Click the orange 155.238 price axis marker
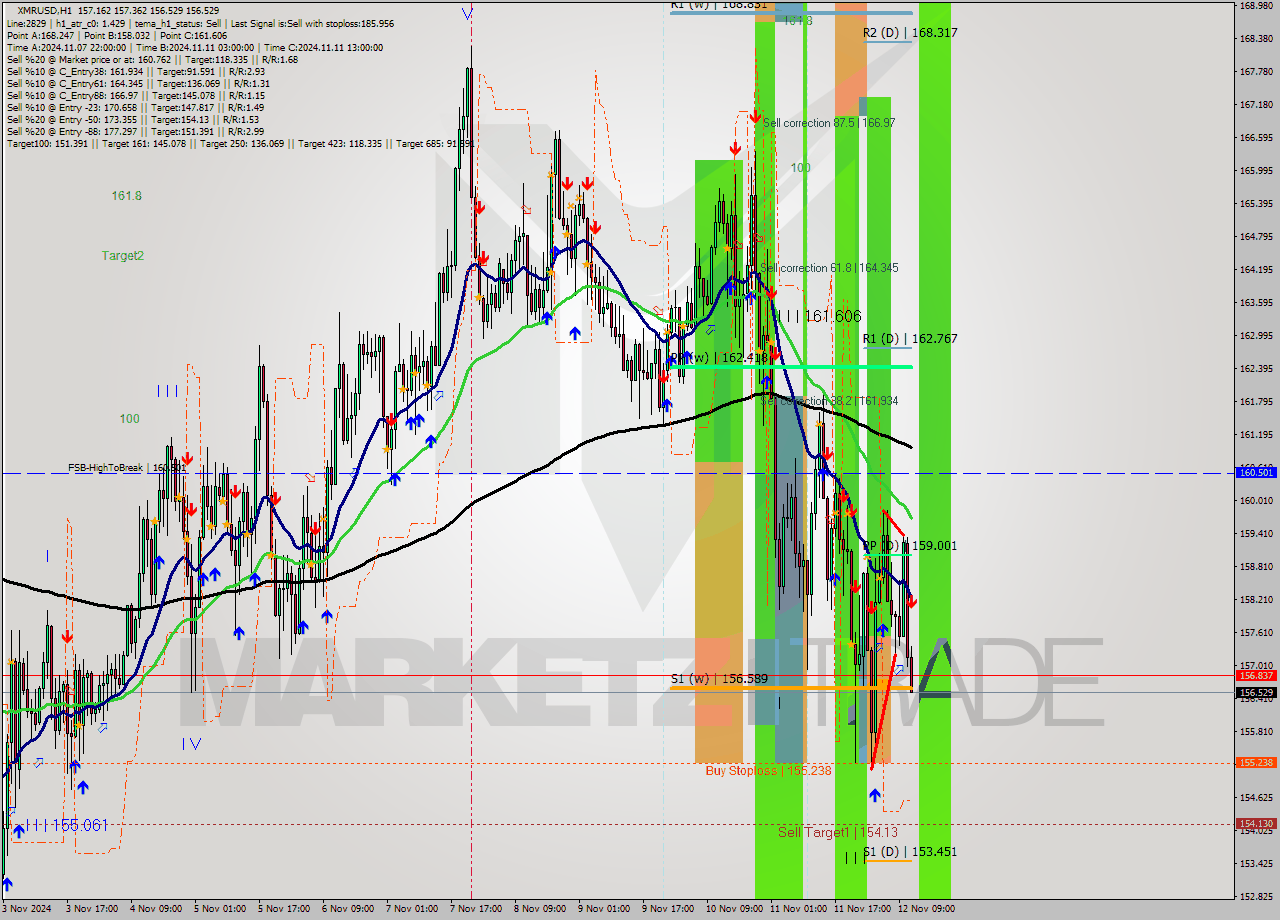This screenshot has height=920, width=1280. (x=1256, y=762)
